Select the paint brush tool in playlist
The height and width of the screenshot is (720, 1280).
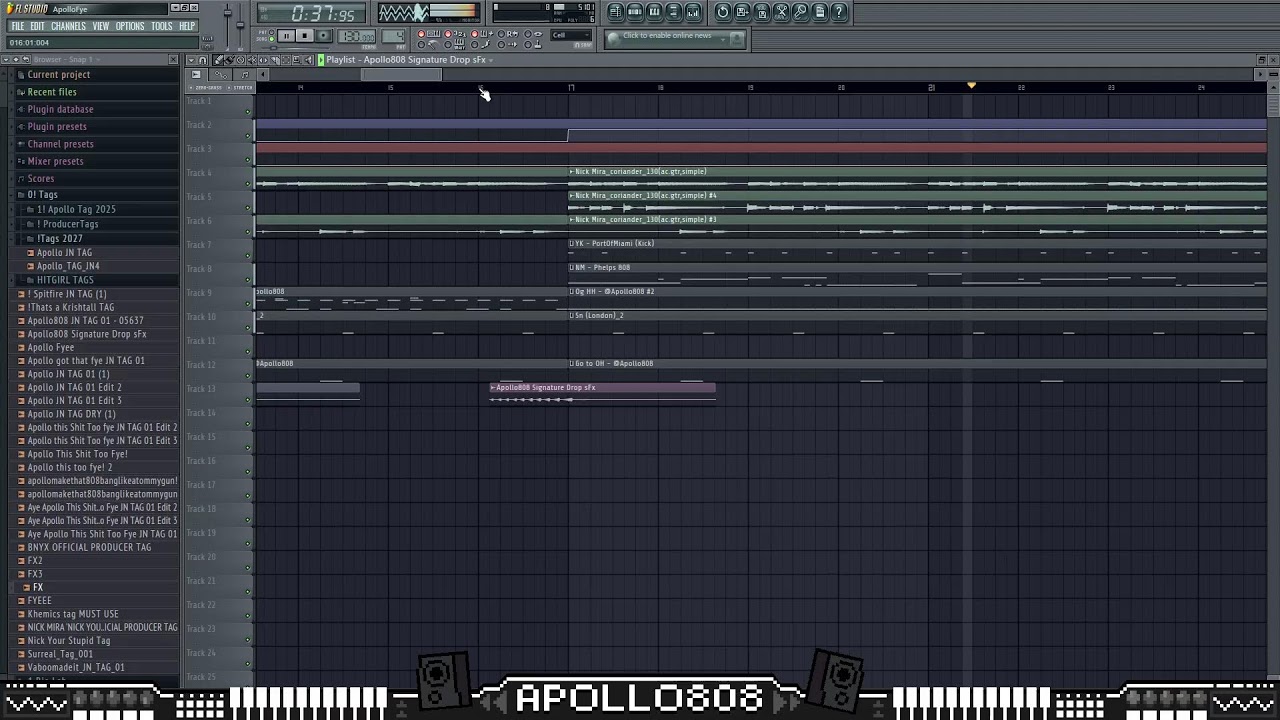coord(229,60)
